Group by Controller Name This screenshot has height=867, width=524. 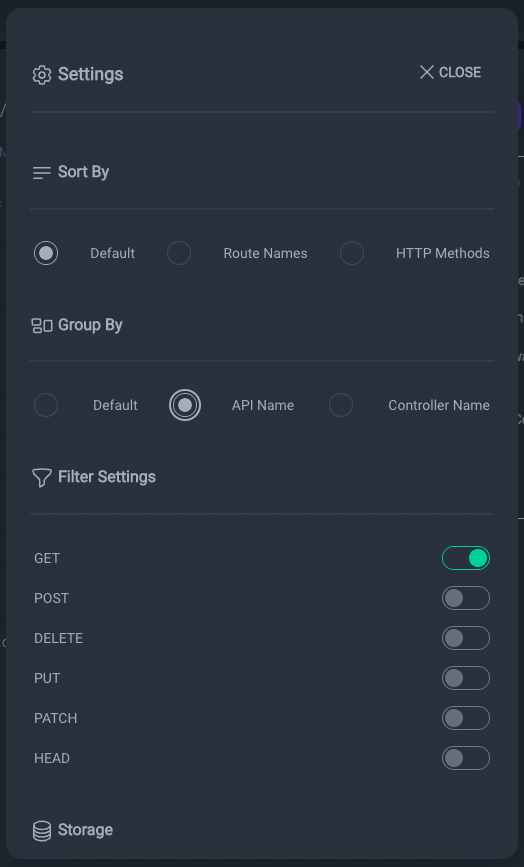coord(341,405)
